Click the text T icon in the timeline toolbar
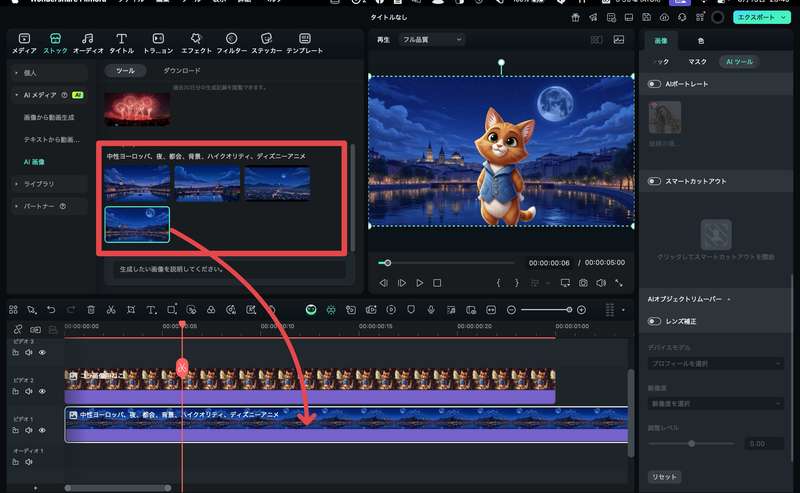This screenshot has width=800, height=493. 151,310
